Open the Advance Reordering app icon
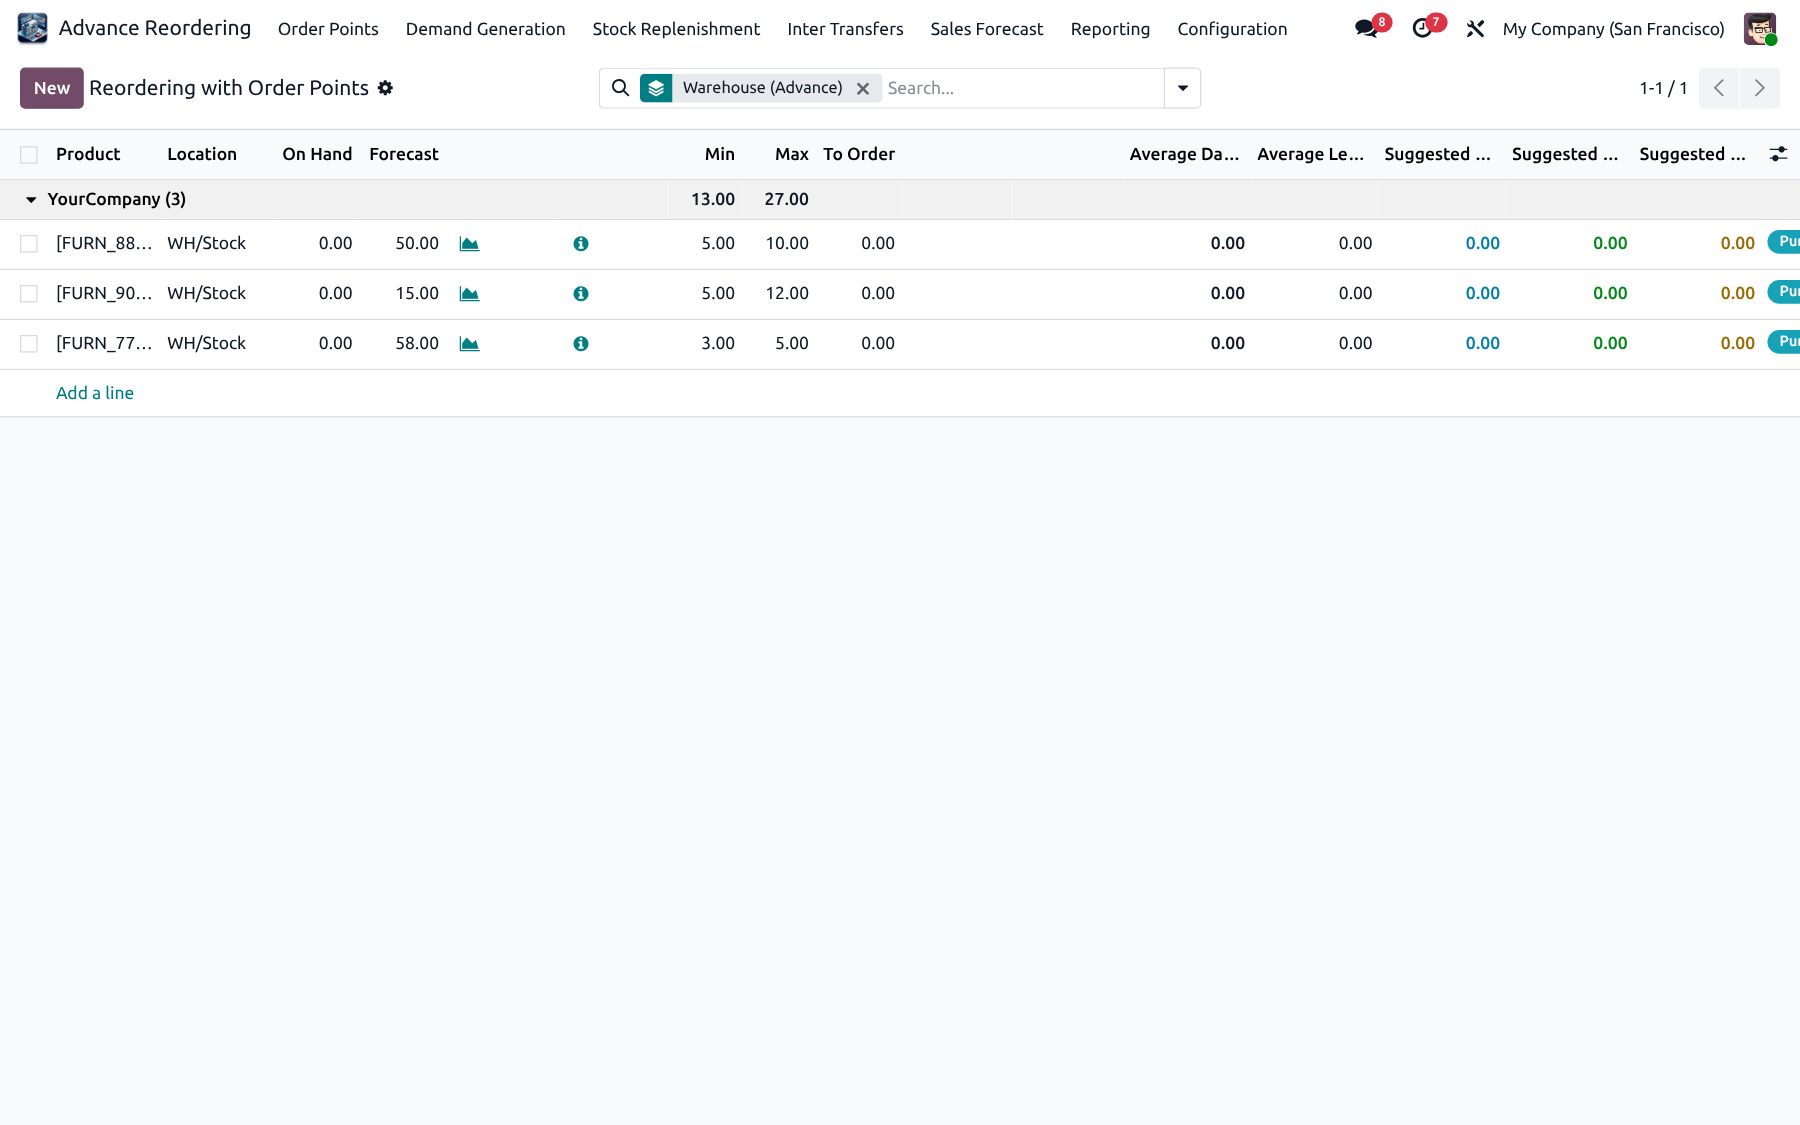Viewport: 1800px width, 1125px height. pyautogui.click(x=32, y=28)
